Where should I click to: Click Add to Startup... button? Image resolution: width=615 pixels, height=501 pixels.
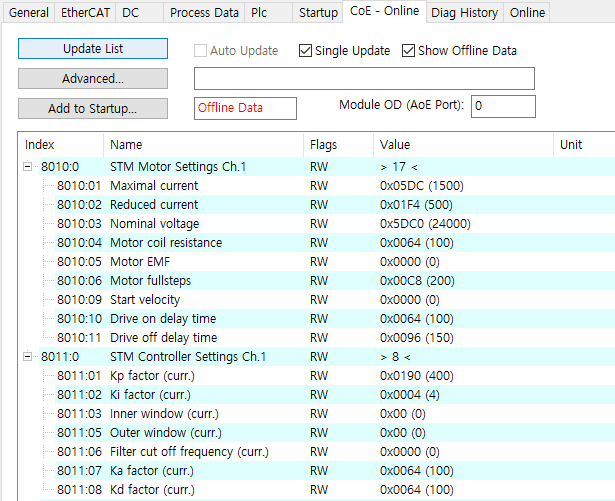93,108
